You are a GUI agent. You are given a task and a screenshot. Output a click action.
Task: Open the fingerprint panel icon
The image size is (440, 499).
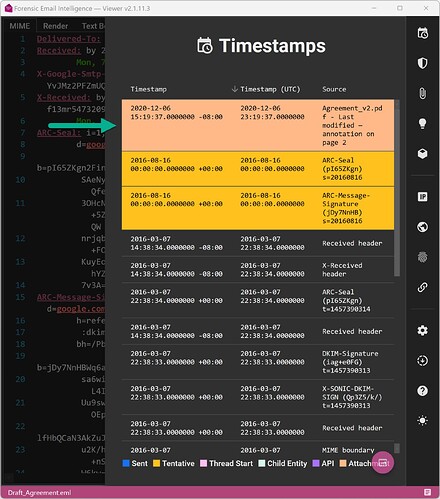point(422,257)
